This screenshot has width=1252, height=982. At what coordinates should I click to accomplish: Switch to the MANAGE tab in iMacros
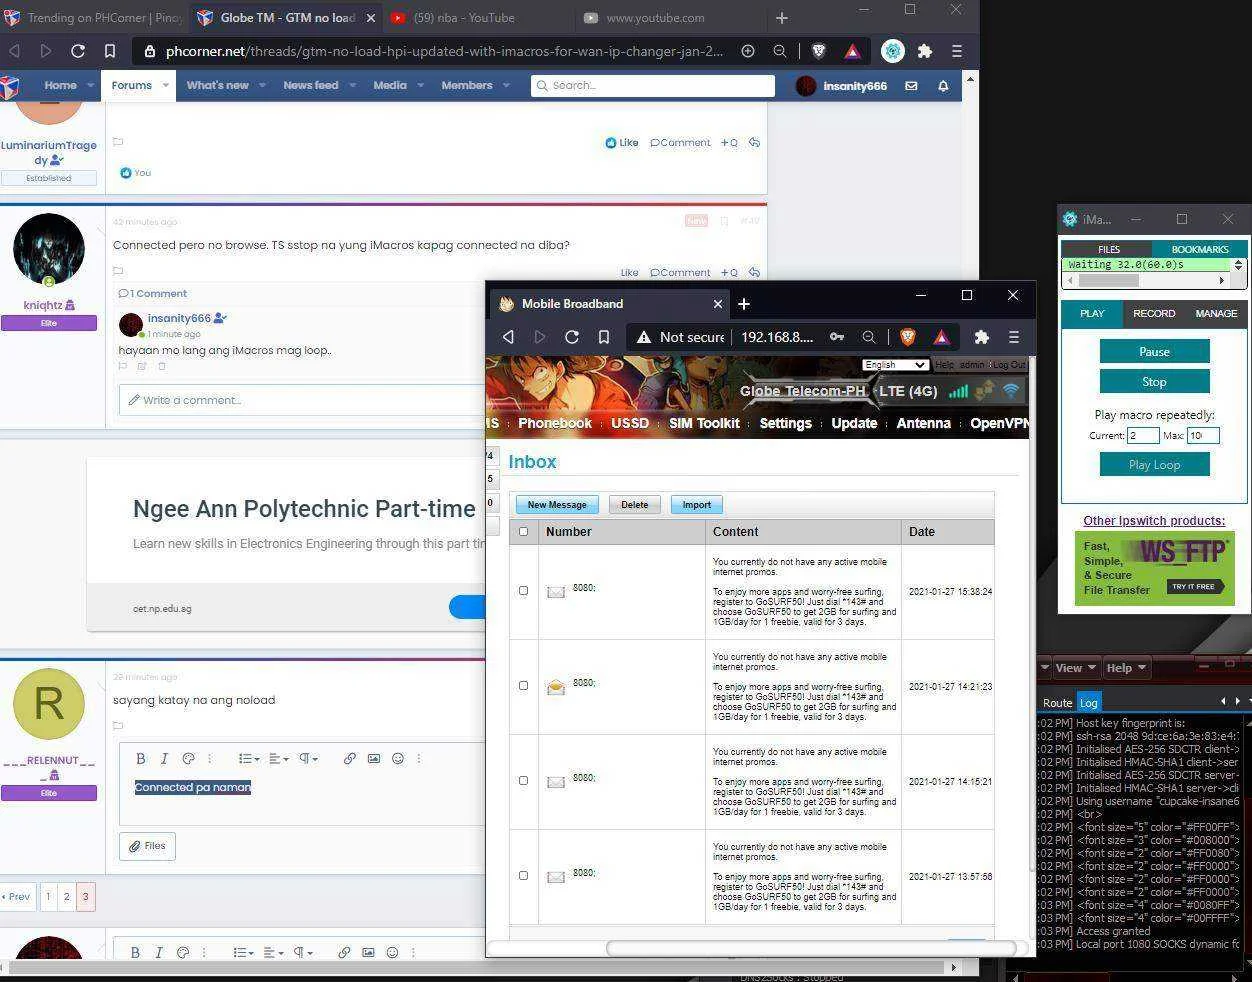1216,314
